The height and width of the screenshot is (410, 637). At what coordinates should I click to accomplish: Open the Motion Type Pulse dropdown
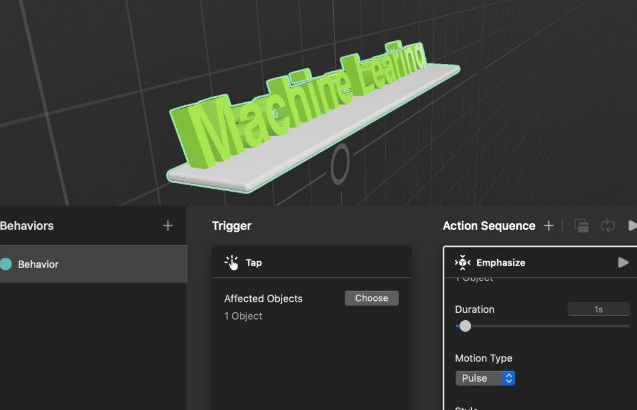(x=485, y=378)
